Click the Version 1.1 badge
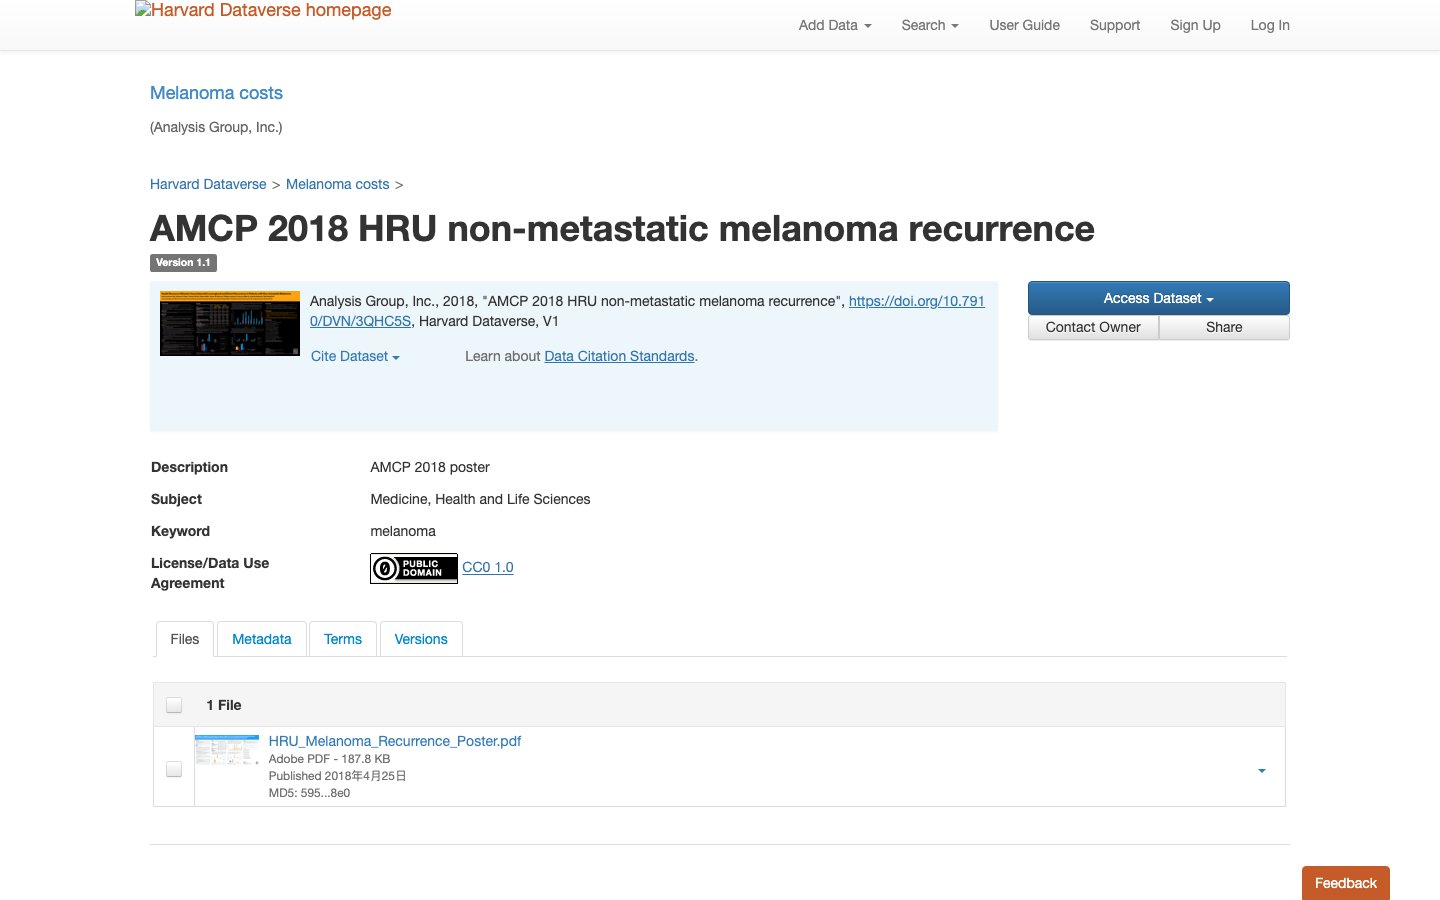 point(183,263)
